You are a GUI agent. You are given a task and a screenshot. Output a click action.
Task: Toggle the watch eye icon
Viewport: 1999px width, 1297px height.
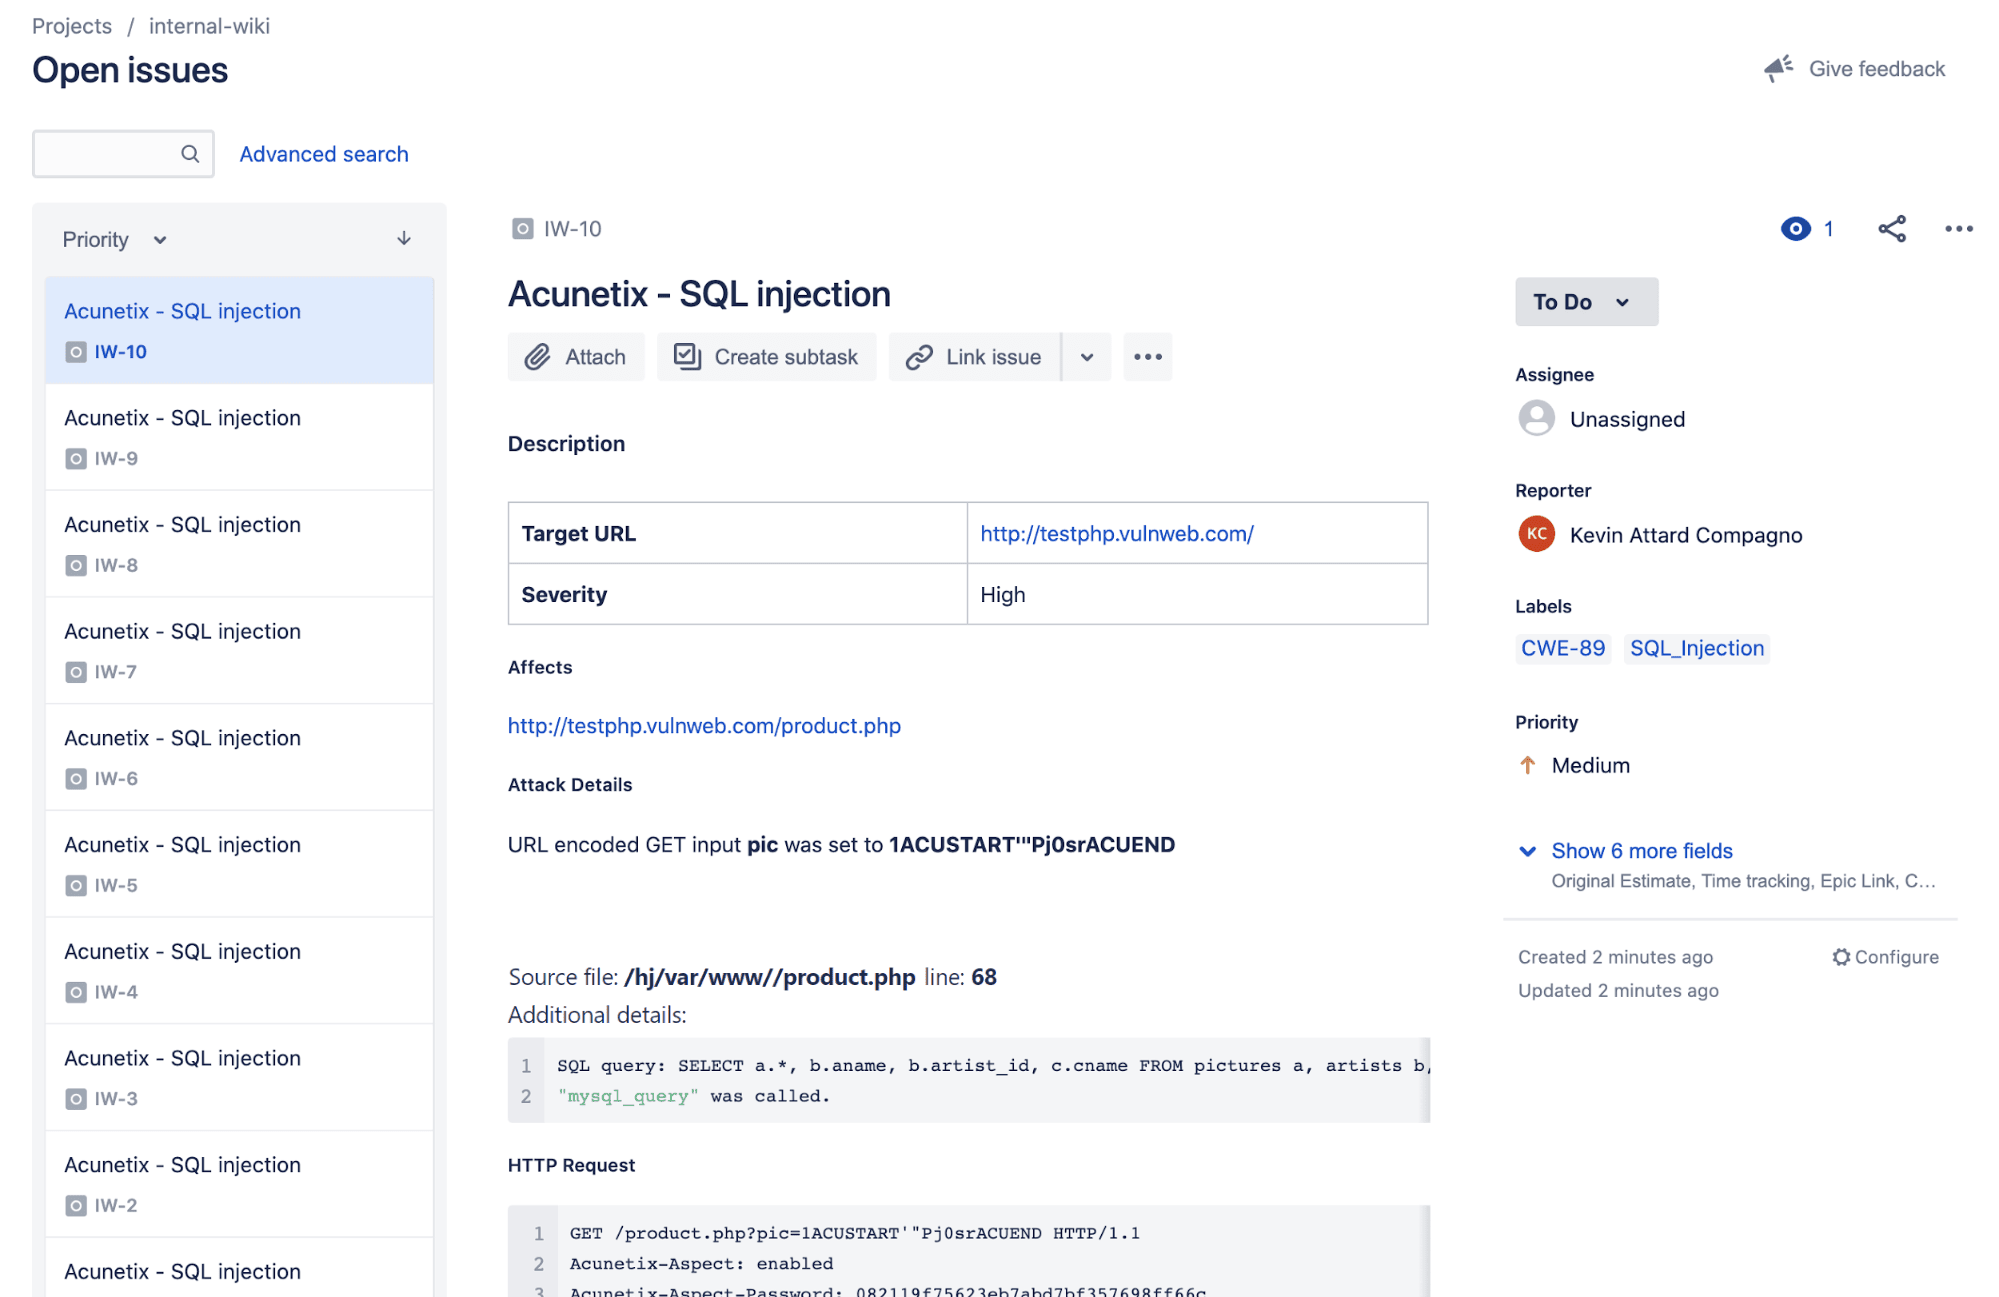(x=1796, y=229)
